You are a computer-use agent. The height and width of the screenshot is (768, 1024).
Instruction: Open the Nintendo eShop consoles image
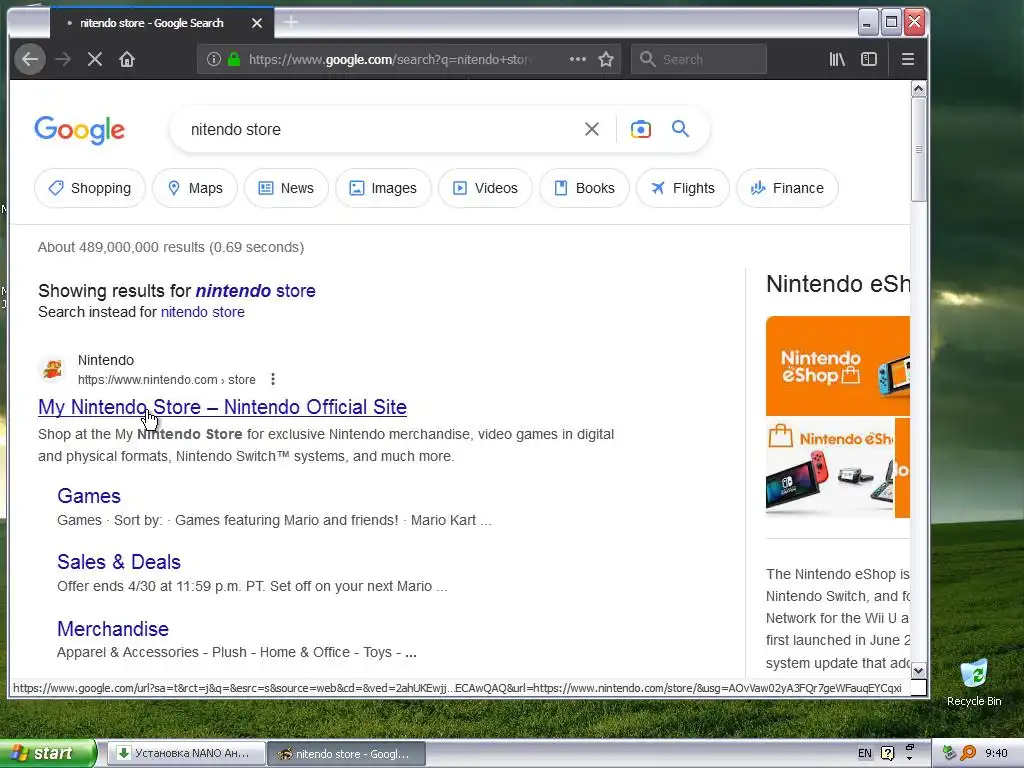click(830, 468)
